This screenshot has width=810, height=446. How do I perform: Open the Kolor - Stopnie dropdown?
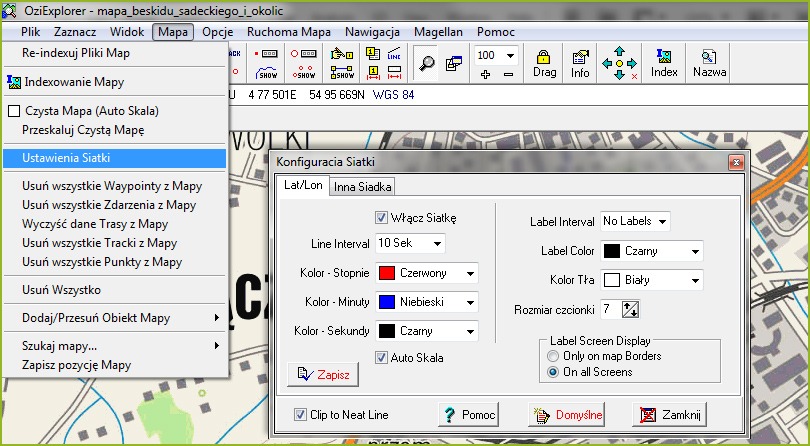click(x=470, y=273)
